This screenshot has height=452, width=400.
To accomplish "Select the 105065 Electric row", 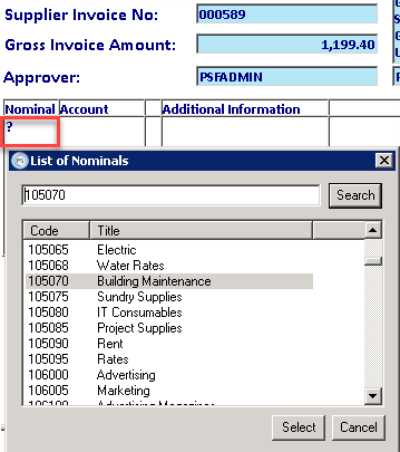I will pyautogui.click(x=169, y=250).
